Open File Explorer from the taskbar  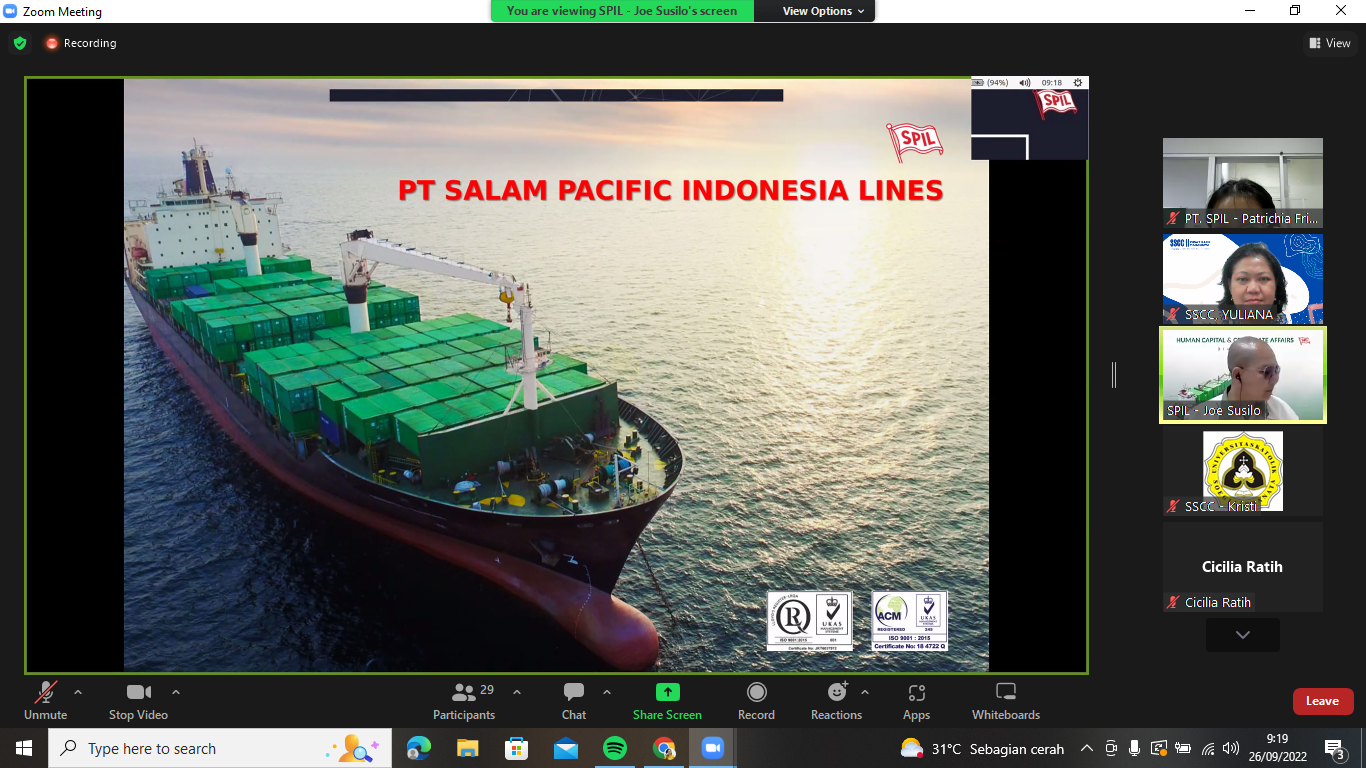coord(467,748)
